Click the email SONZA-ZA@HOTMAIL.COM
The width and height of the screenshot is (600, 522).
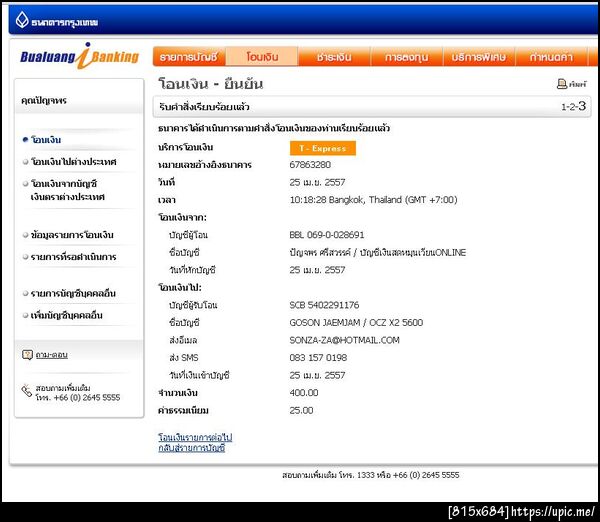344,340
